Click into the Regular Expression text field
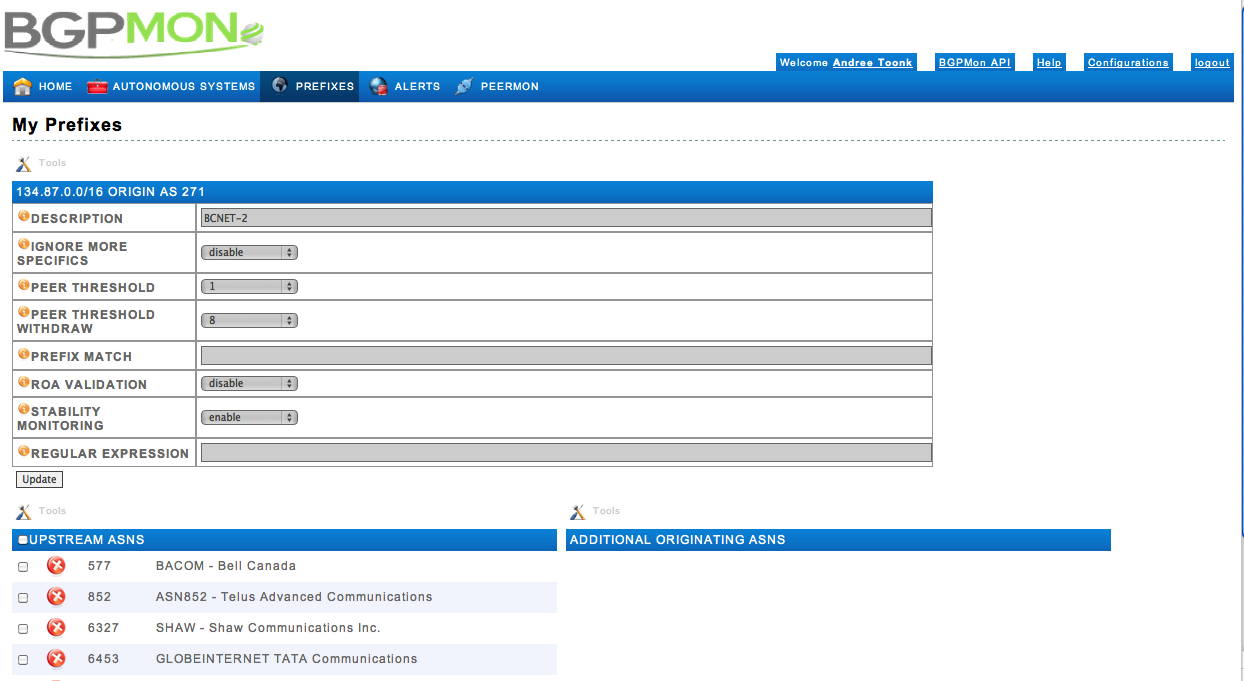Image resolution: width=1244 pixels, height=681 pixels. pos(566,453)
